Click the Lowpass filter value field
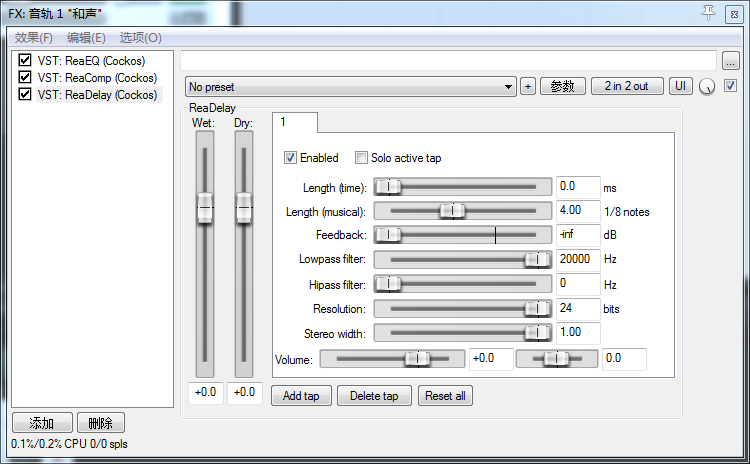 (x=577, y=259)
